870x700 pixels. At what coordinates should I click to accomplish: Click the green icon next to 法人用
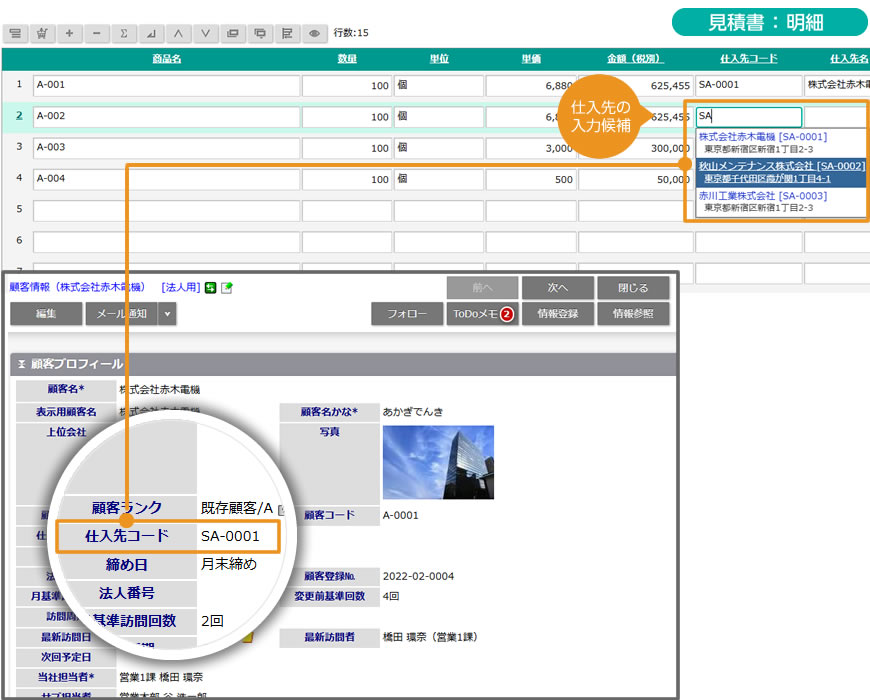pos(211,288)
